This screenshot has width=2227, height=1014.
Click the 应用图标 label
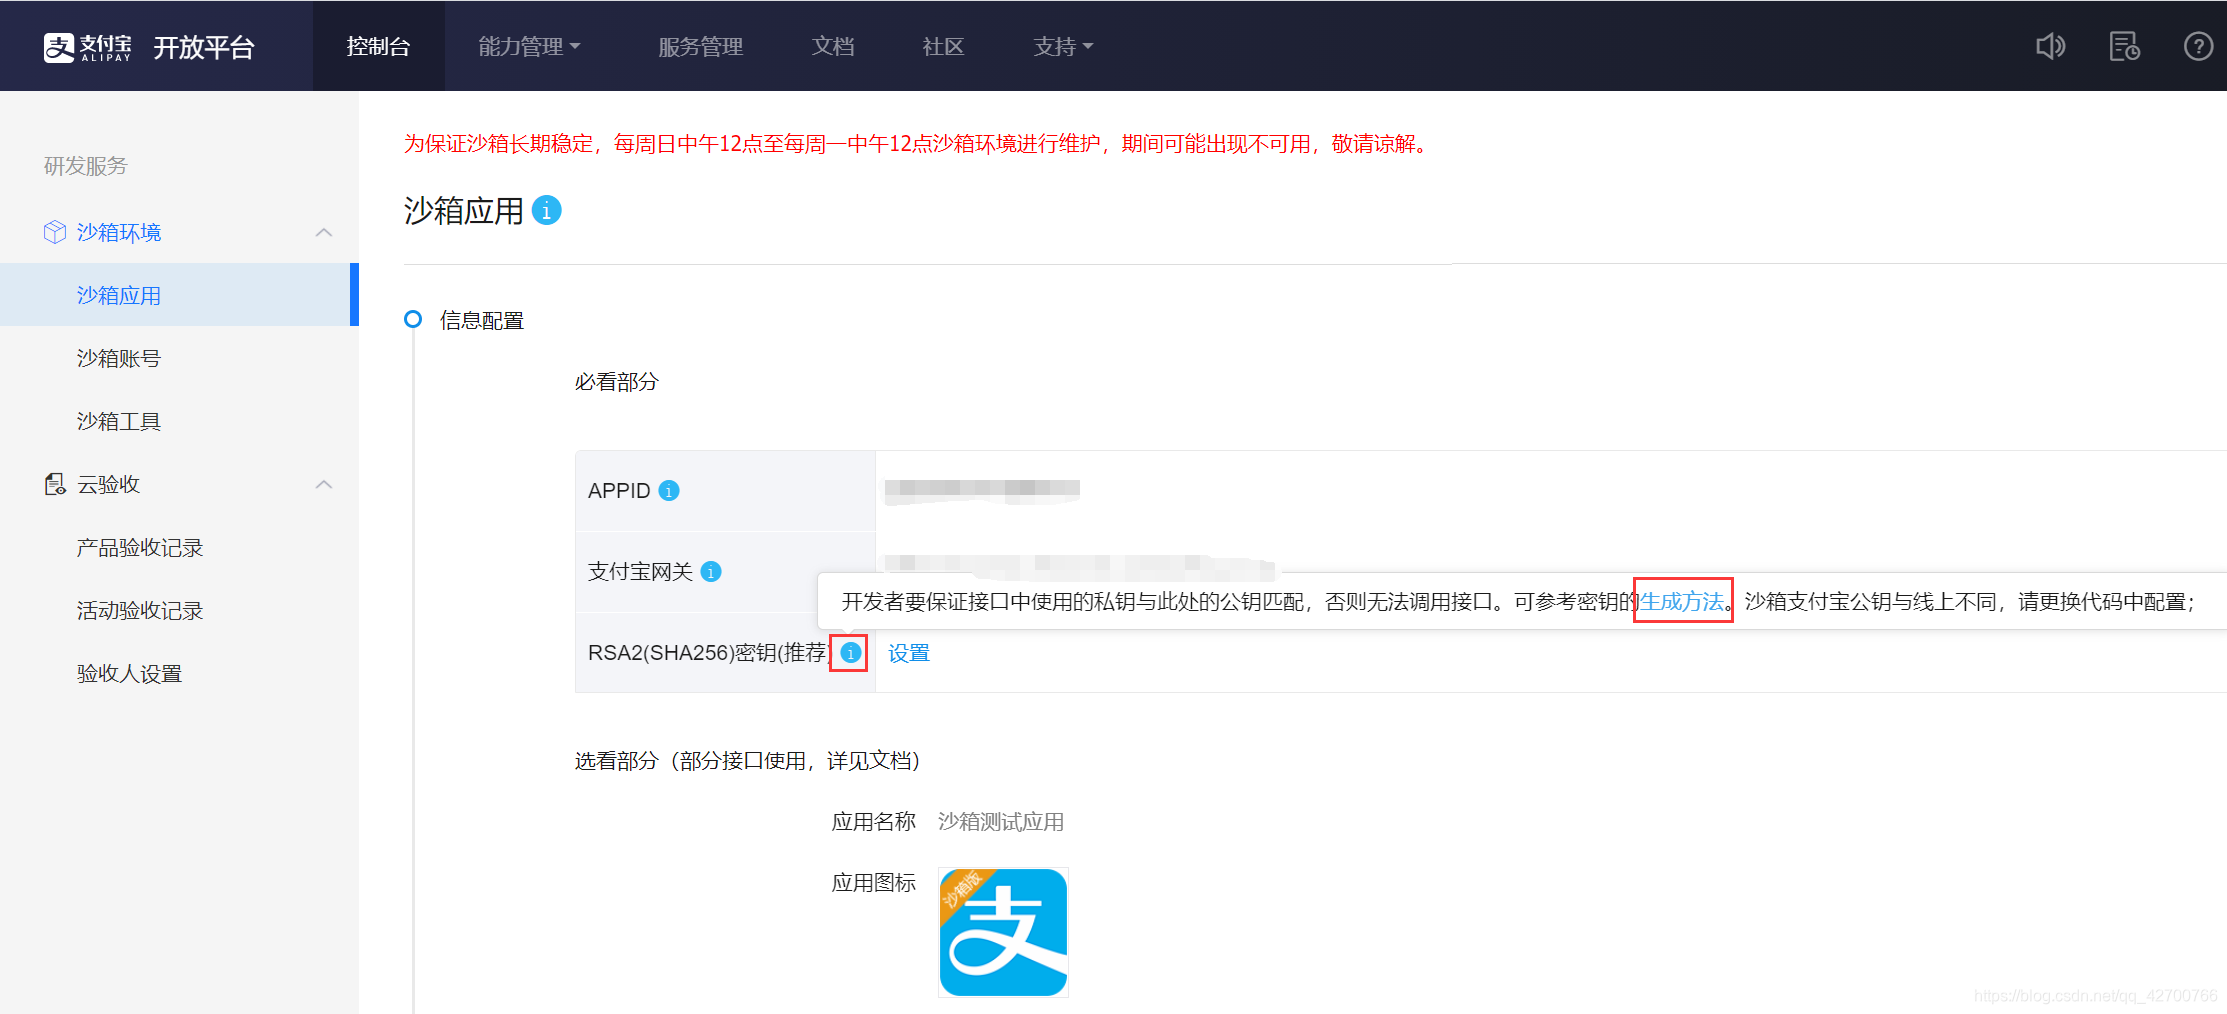(874, 883)
